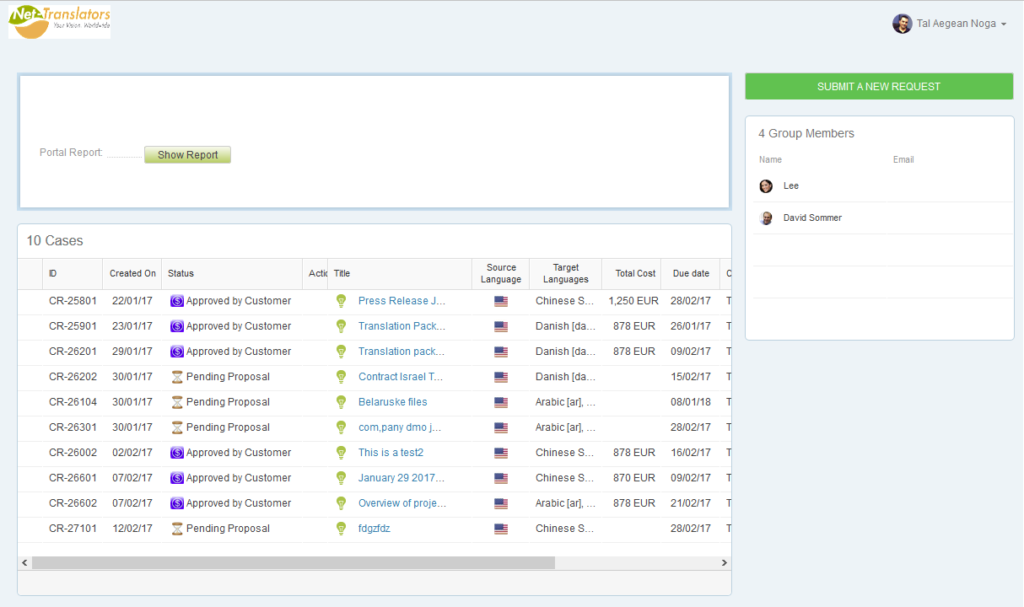Click the Tal Aegean Noga avatar

pos(902,24)
